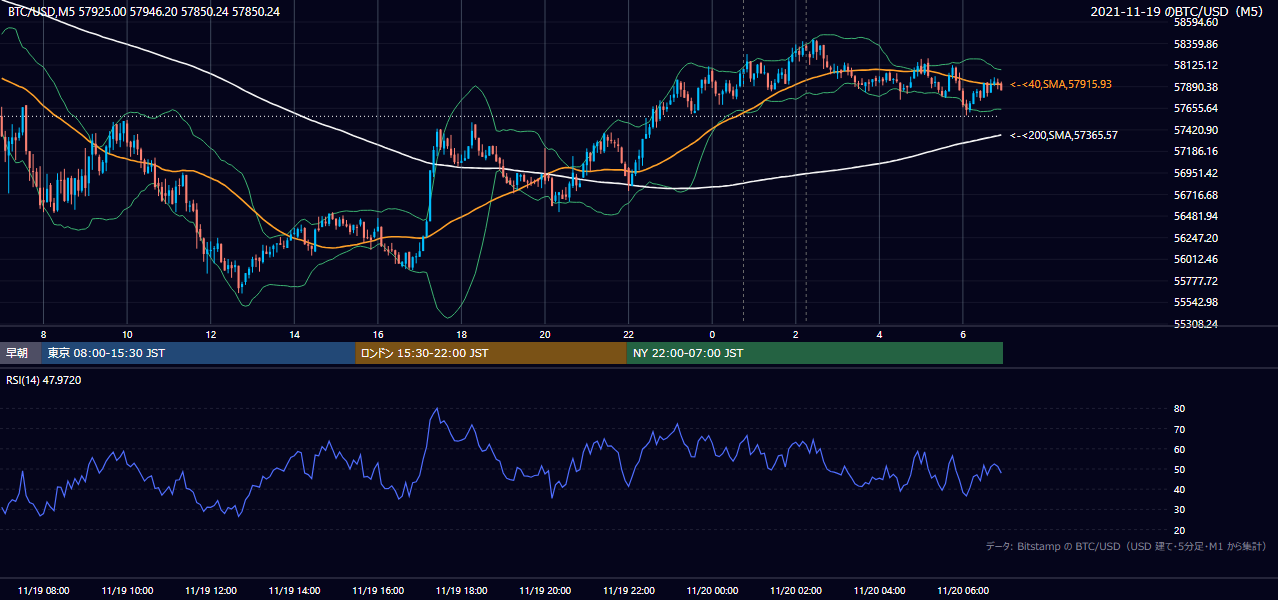Click bottom time label 11/19 16:00
Viewport: 1278px width, 600px height.
[378, 591]
